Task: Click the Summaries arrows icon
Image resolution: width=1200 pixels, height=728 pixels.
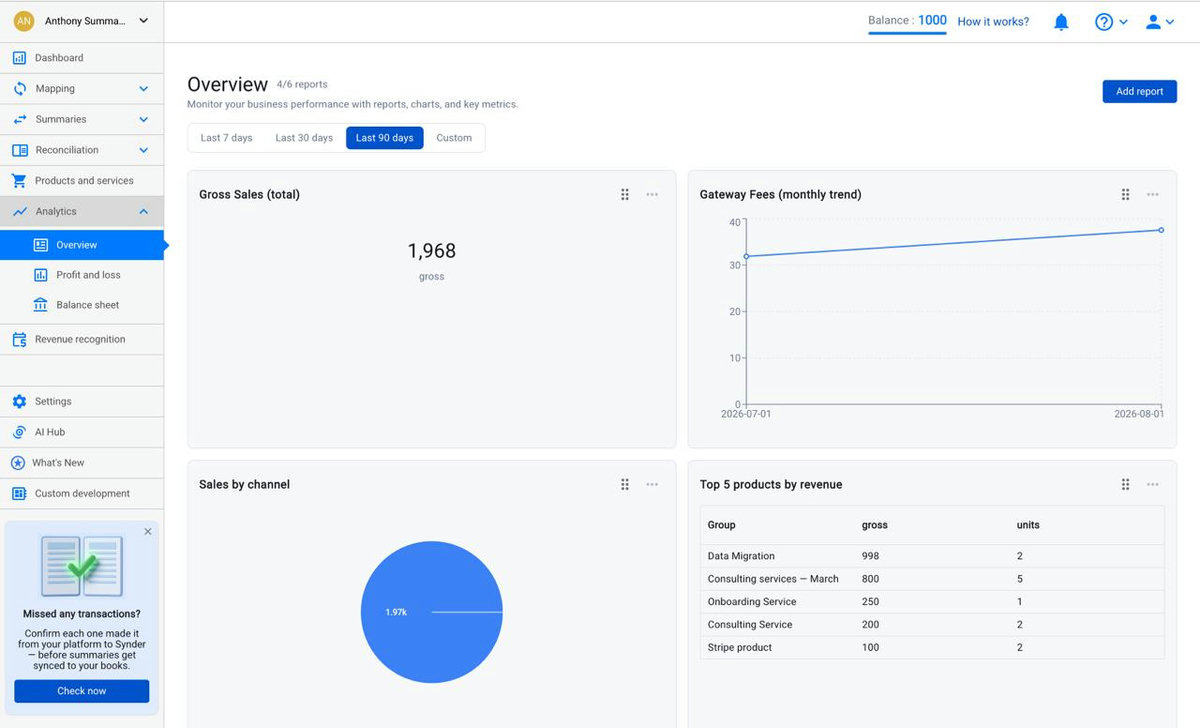Action: [19, 119]
